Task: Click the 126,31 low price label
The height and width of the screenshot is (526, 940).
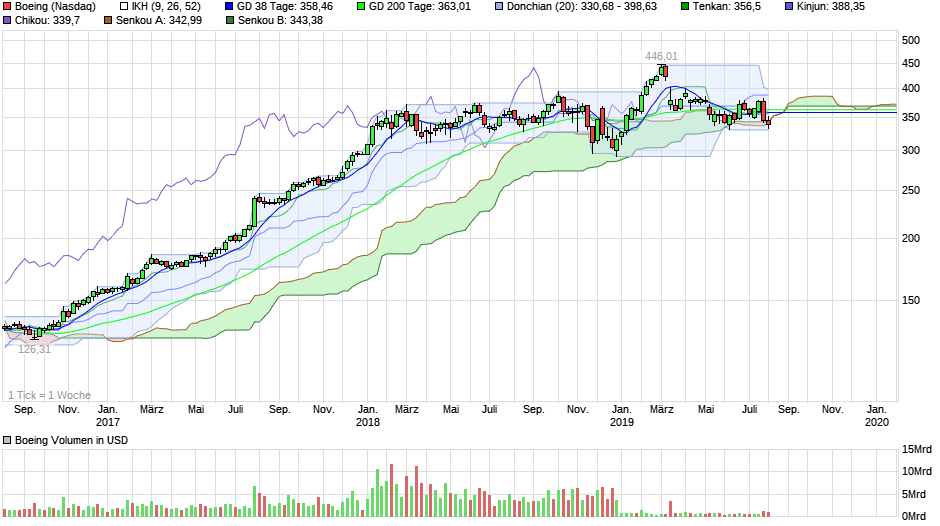Action: (x=35, y=349)
